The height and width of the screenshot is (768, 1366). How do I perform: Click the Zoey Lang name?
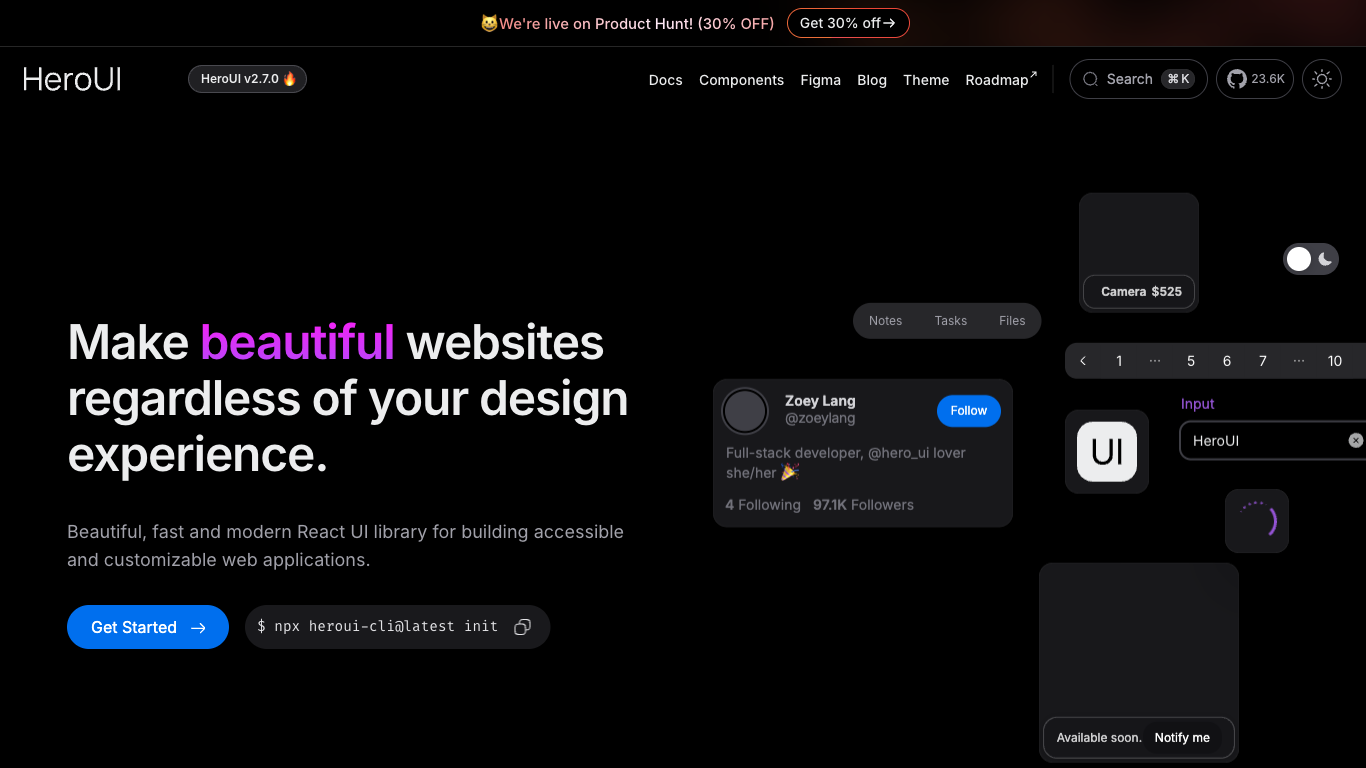pos(820,401)
